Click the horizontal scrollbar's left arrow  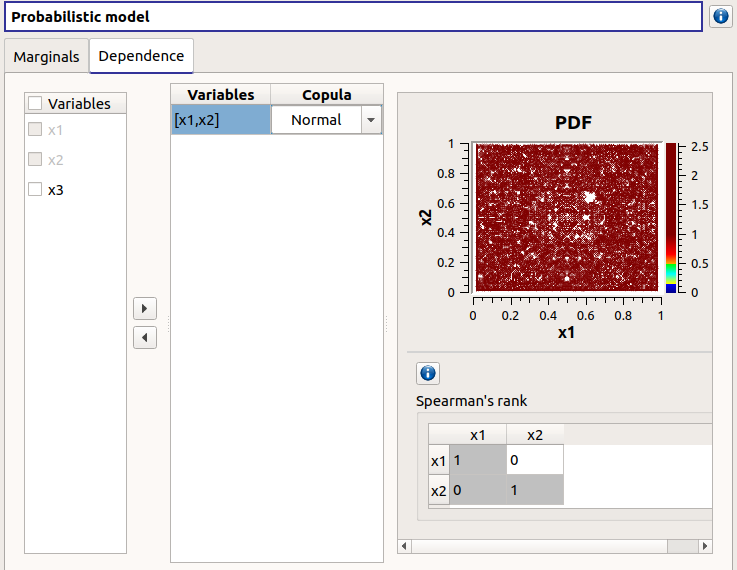point(405,546)
